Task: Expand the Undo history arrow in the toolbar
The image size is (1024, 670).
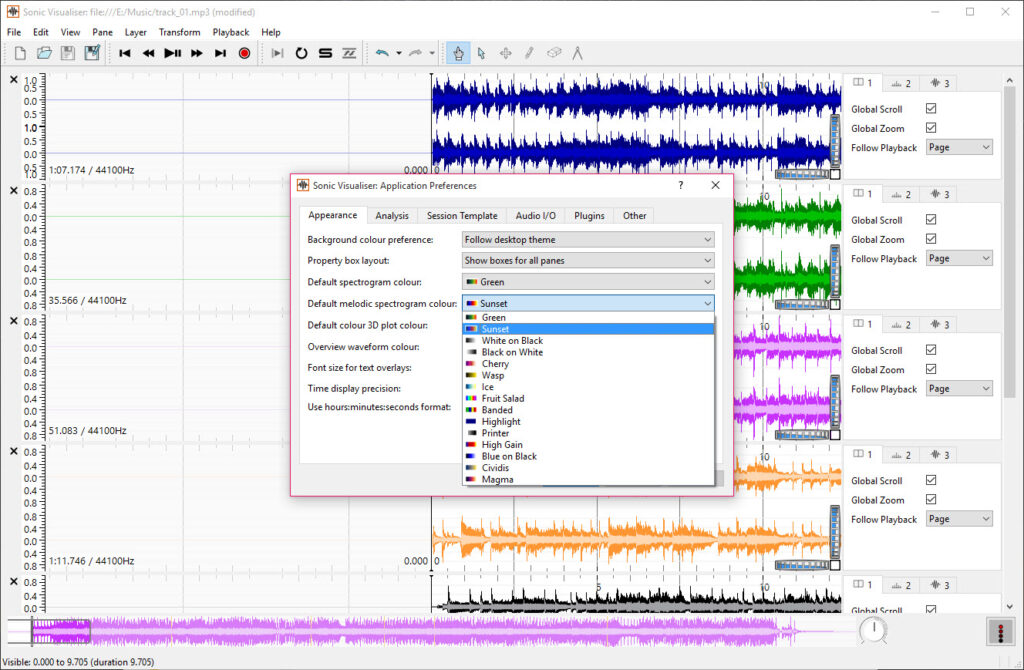Action: point(399,54)
